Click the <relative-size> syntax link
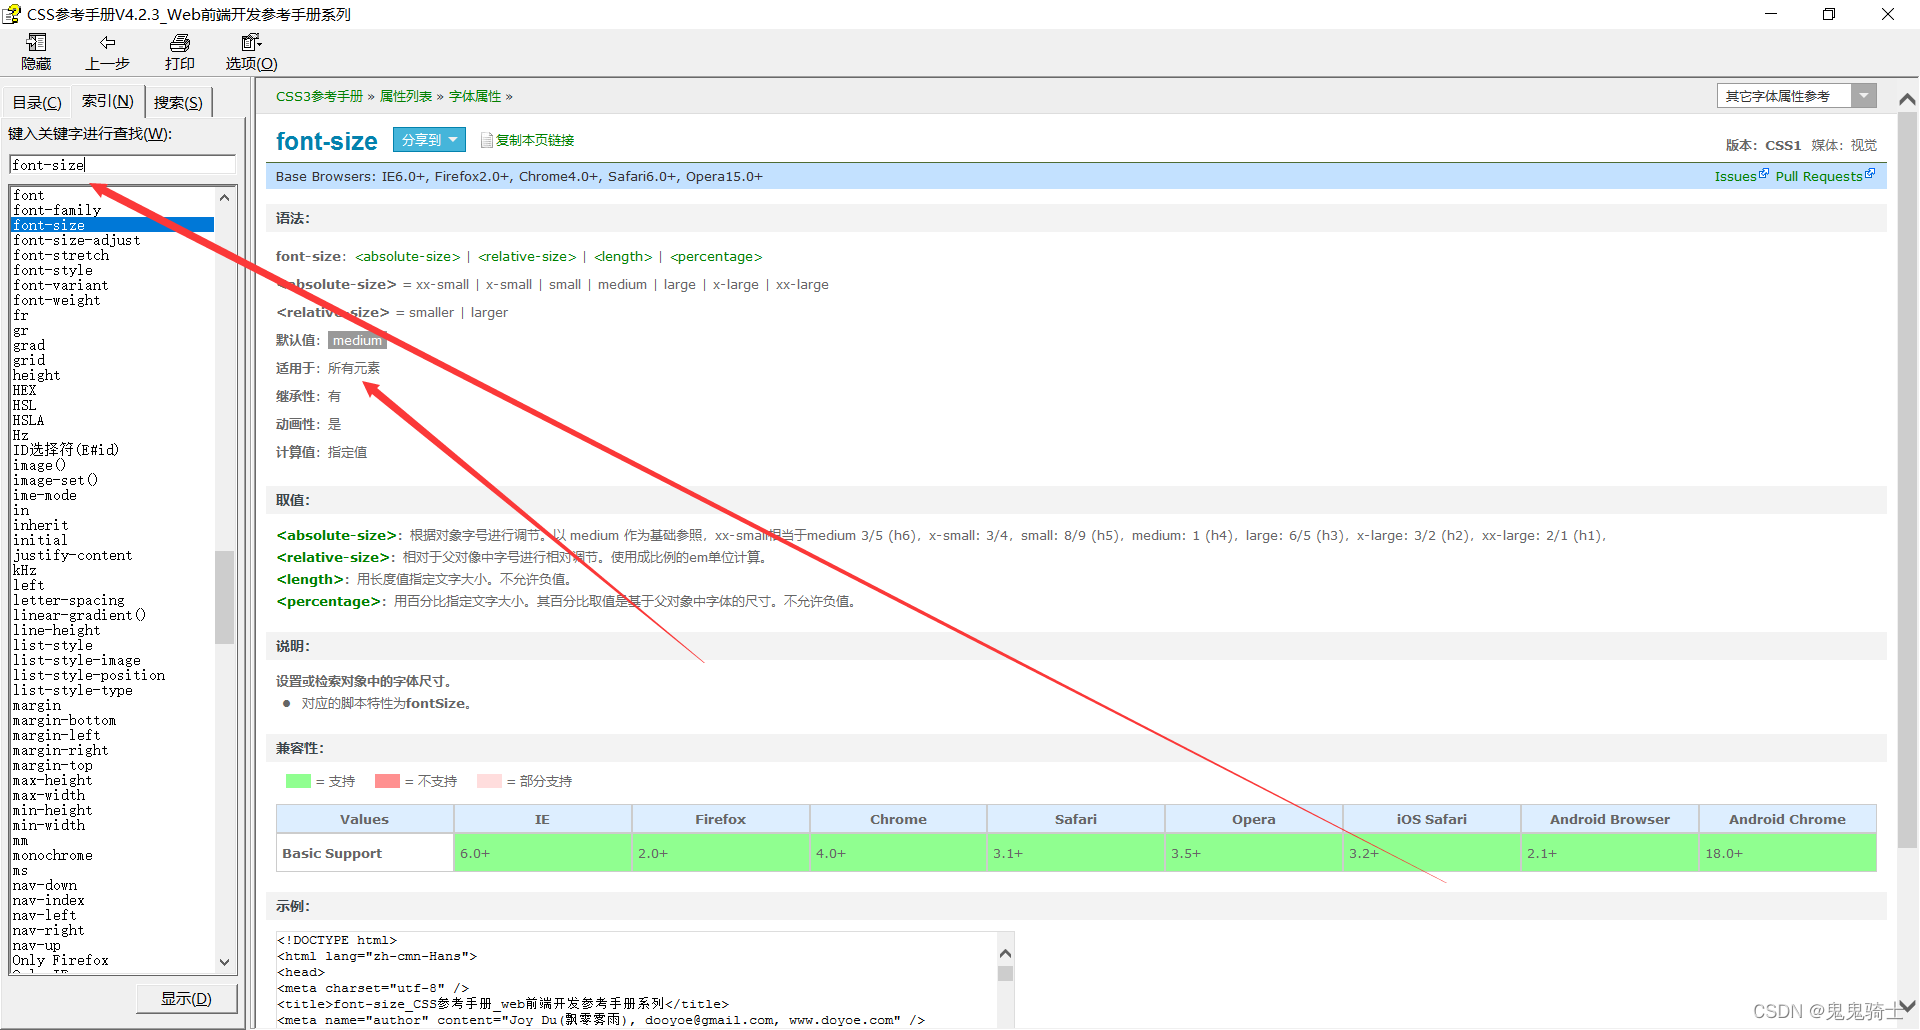The width and height of the screenshot is (1920, 1030). (527, 257)
